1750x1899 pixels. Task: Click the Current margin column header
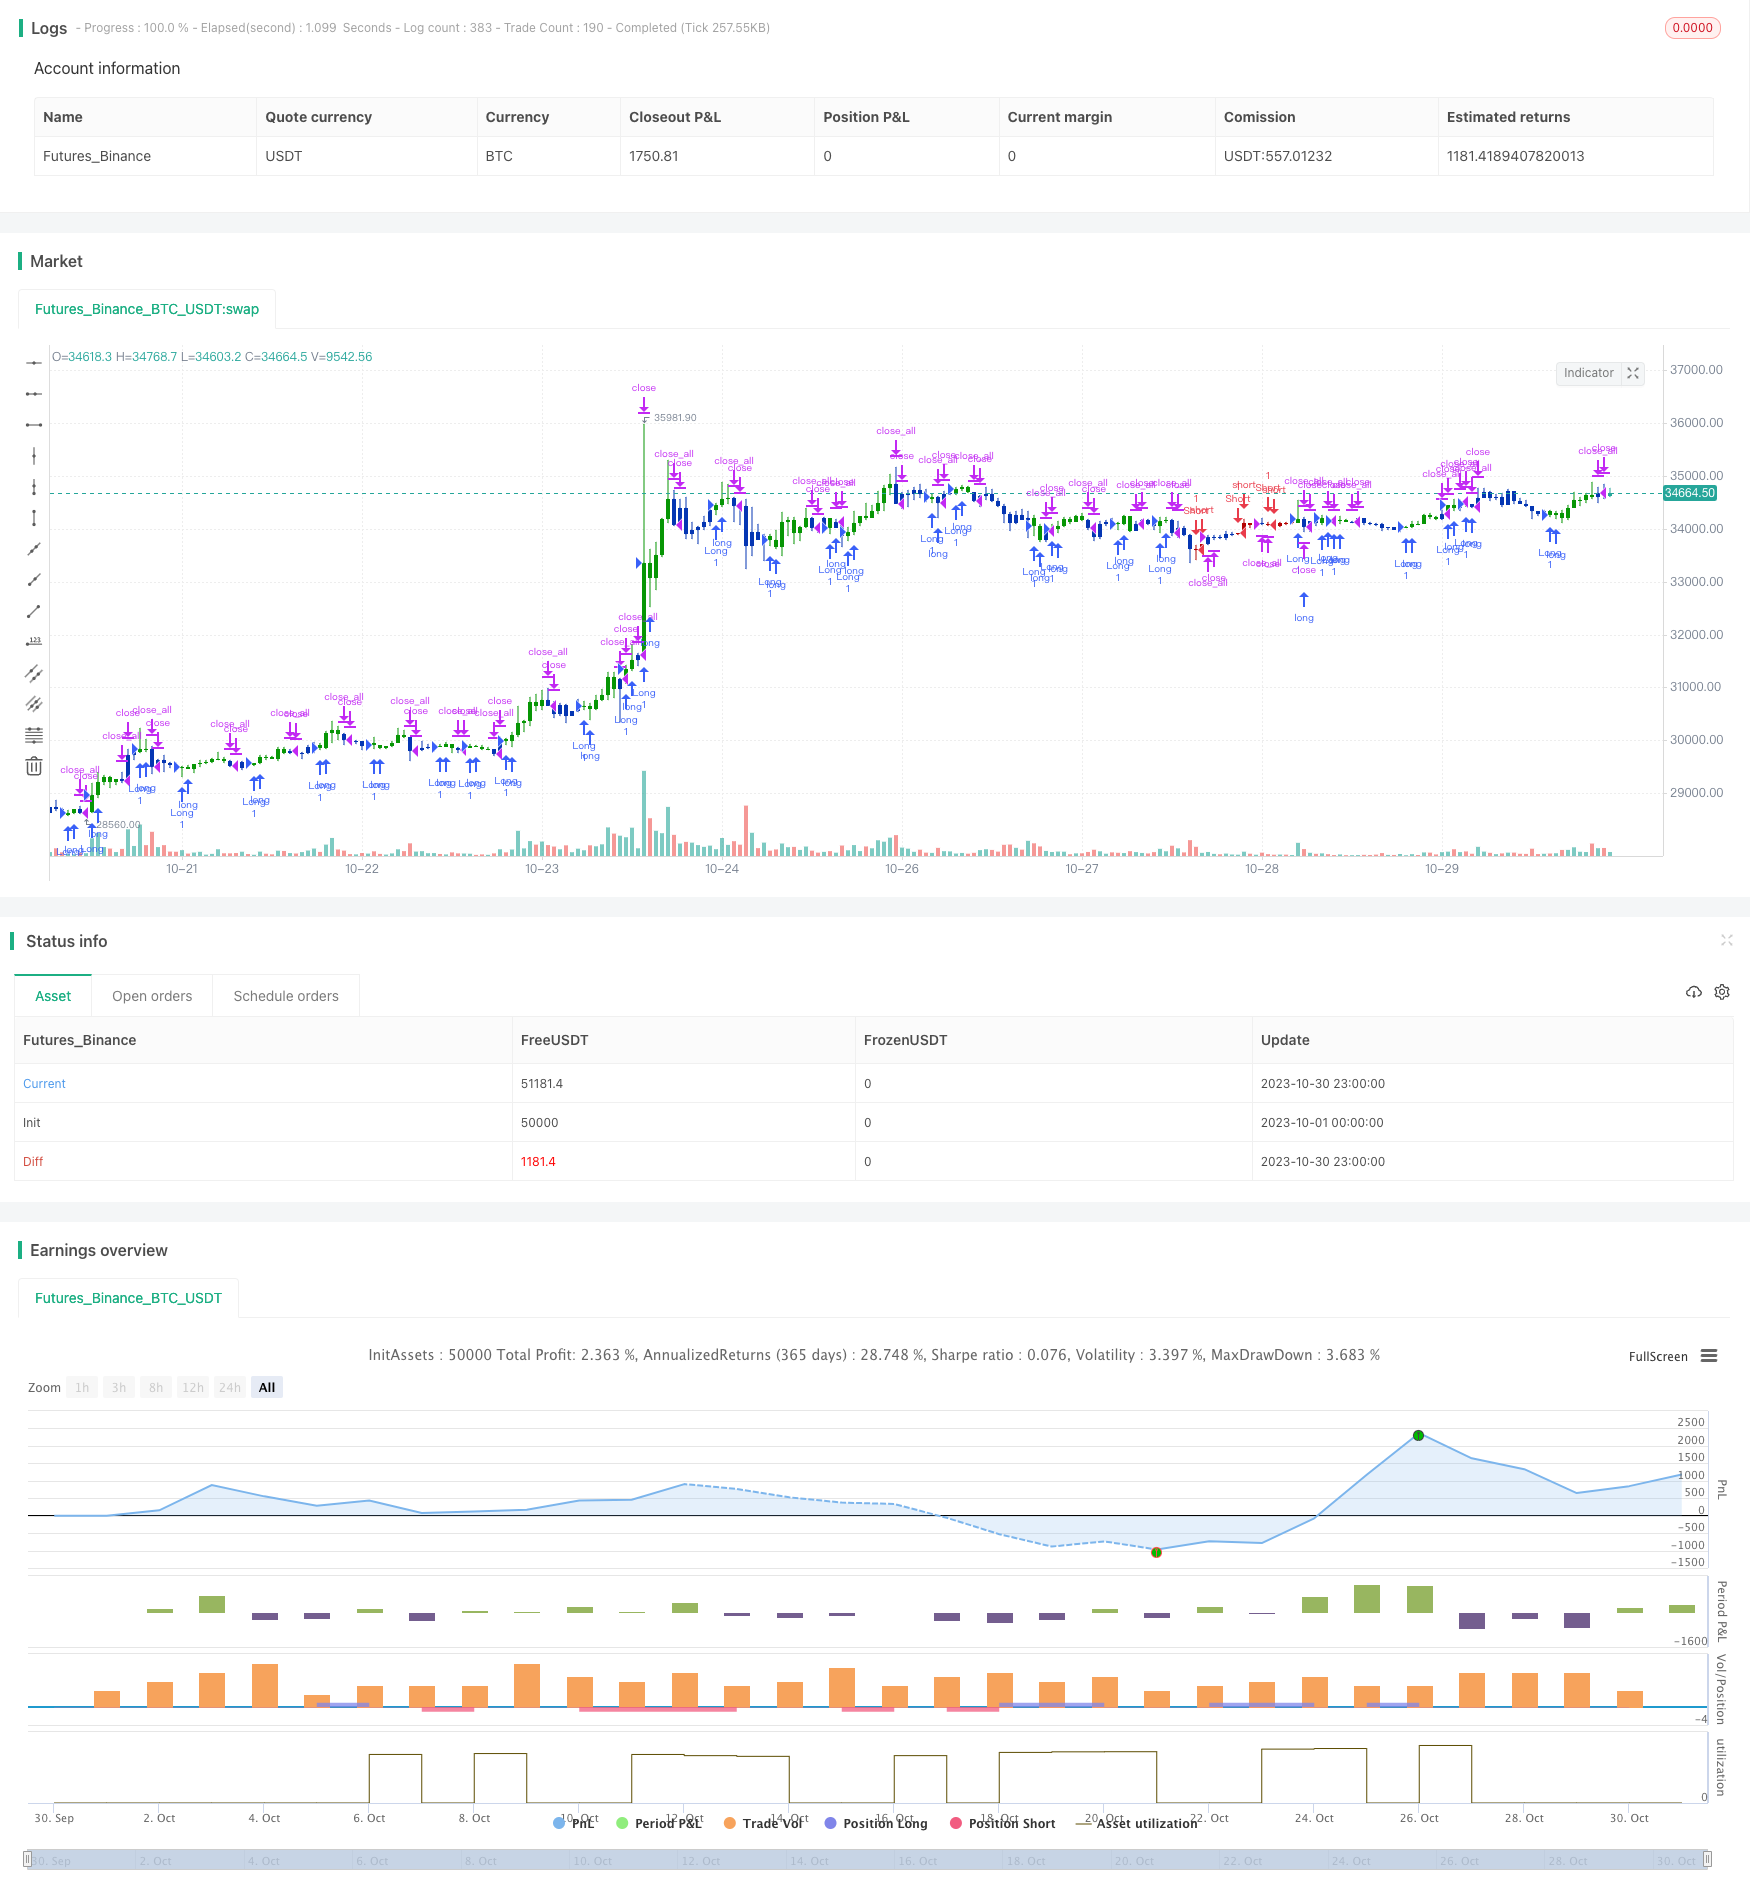(x=1059, y=117)
